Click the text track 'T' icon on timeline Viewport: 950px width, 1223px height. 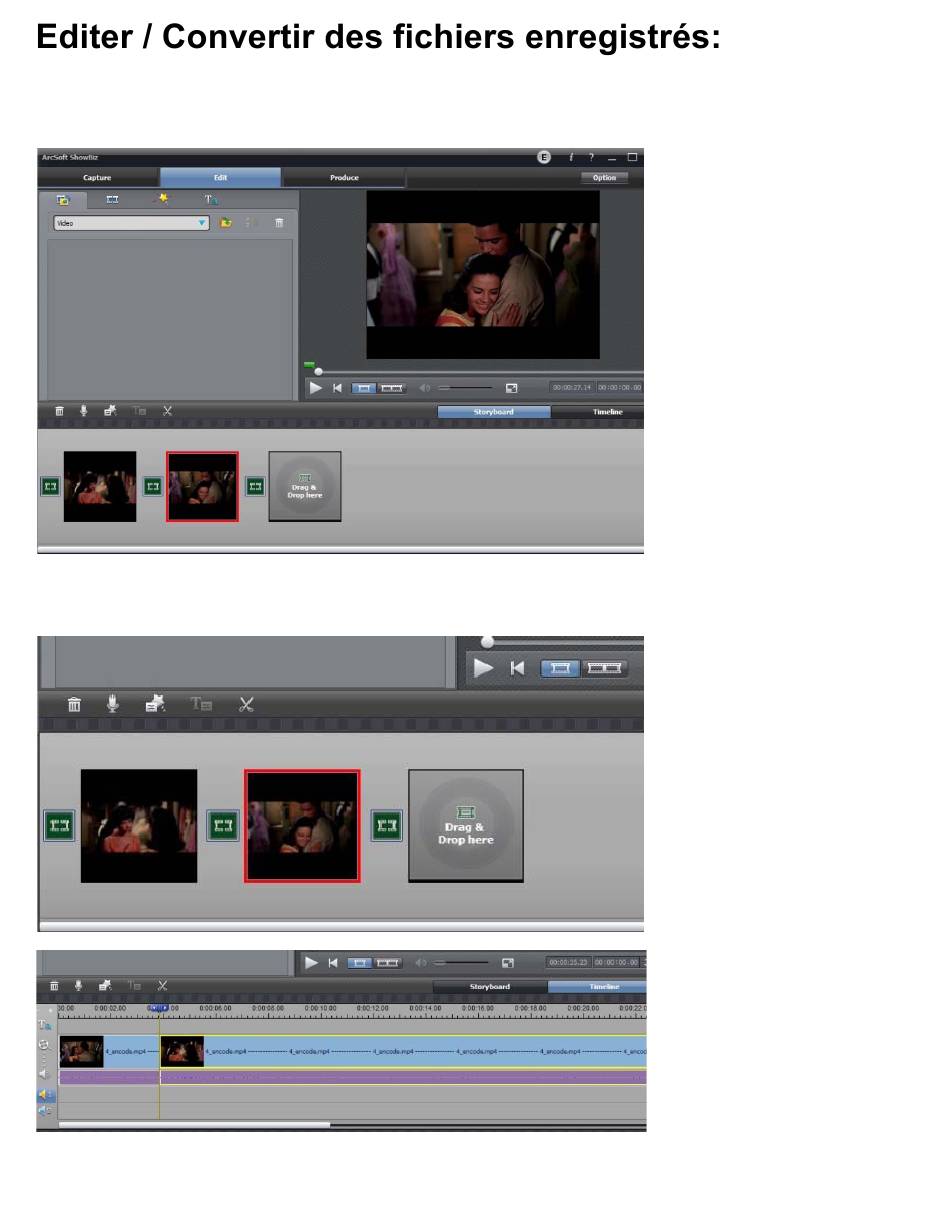[x=45, y=1025]
